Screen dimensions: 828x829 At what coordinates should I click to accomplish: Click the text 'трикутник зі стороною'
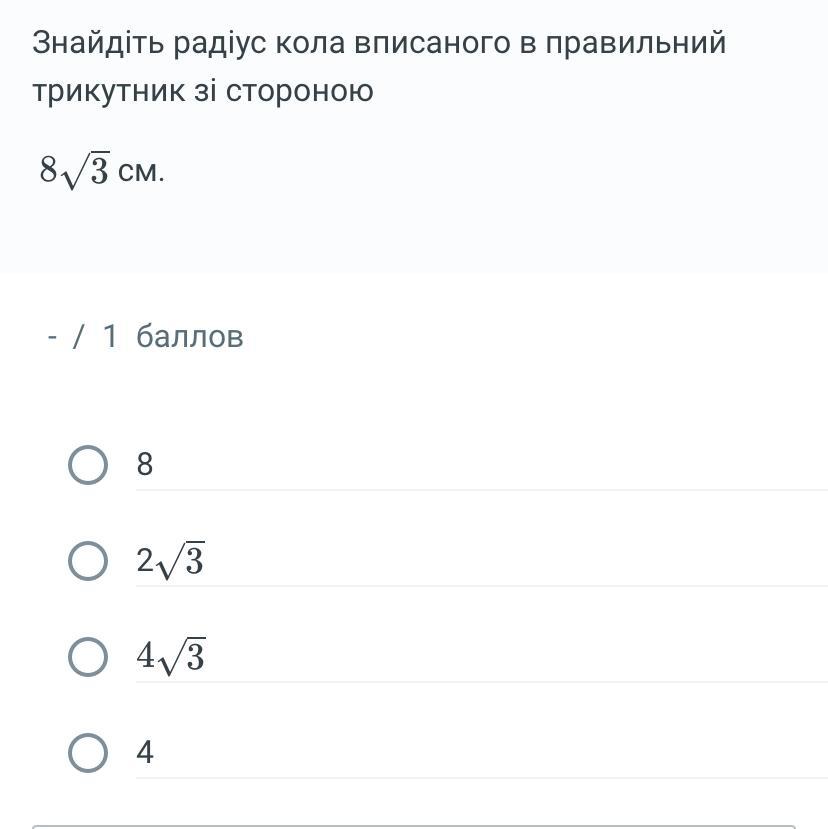pos(203,91)
